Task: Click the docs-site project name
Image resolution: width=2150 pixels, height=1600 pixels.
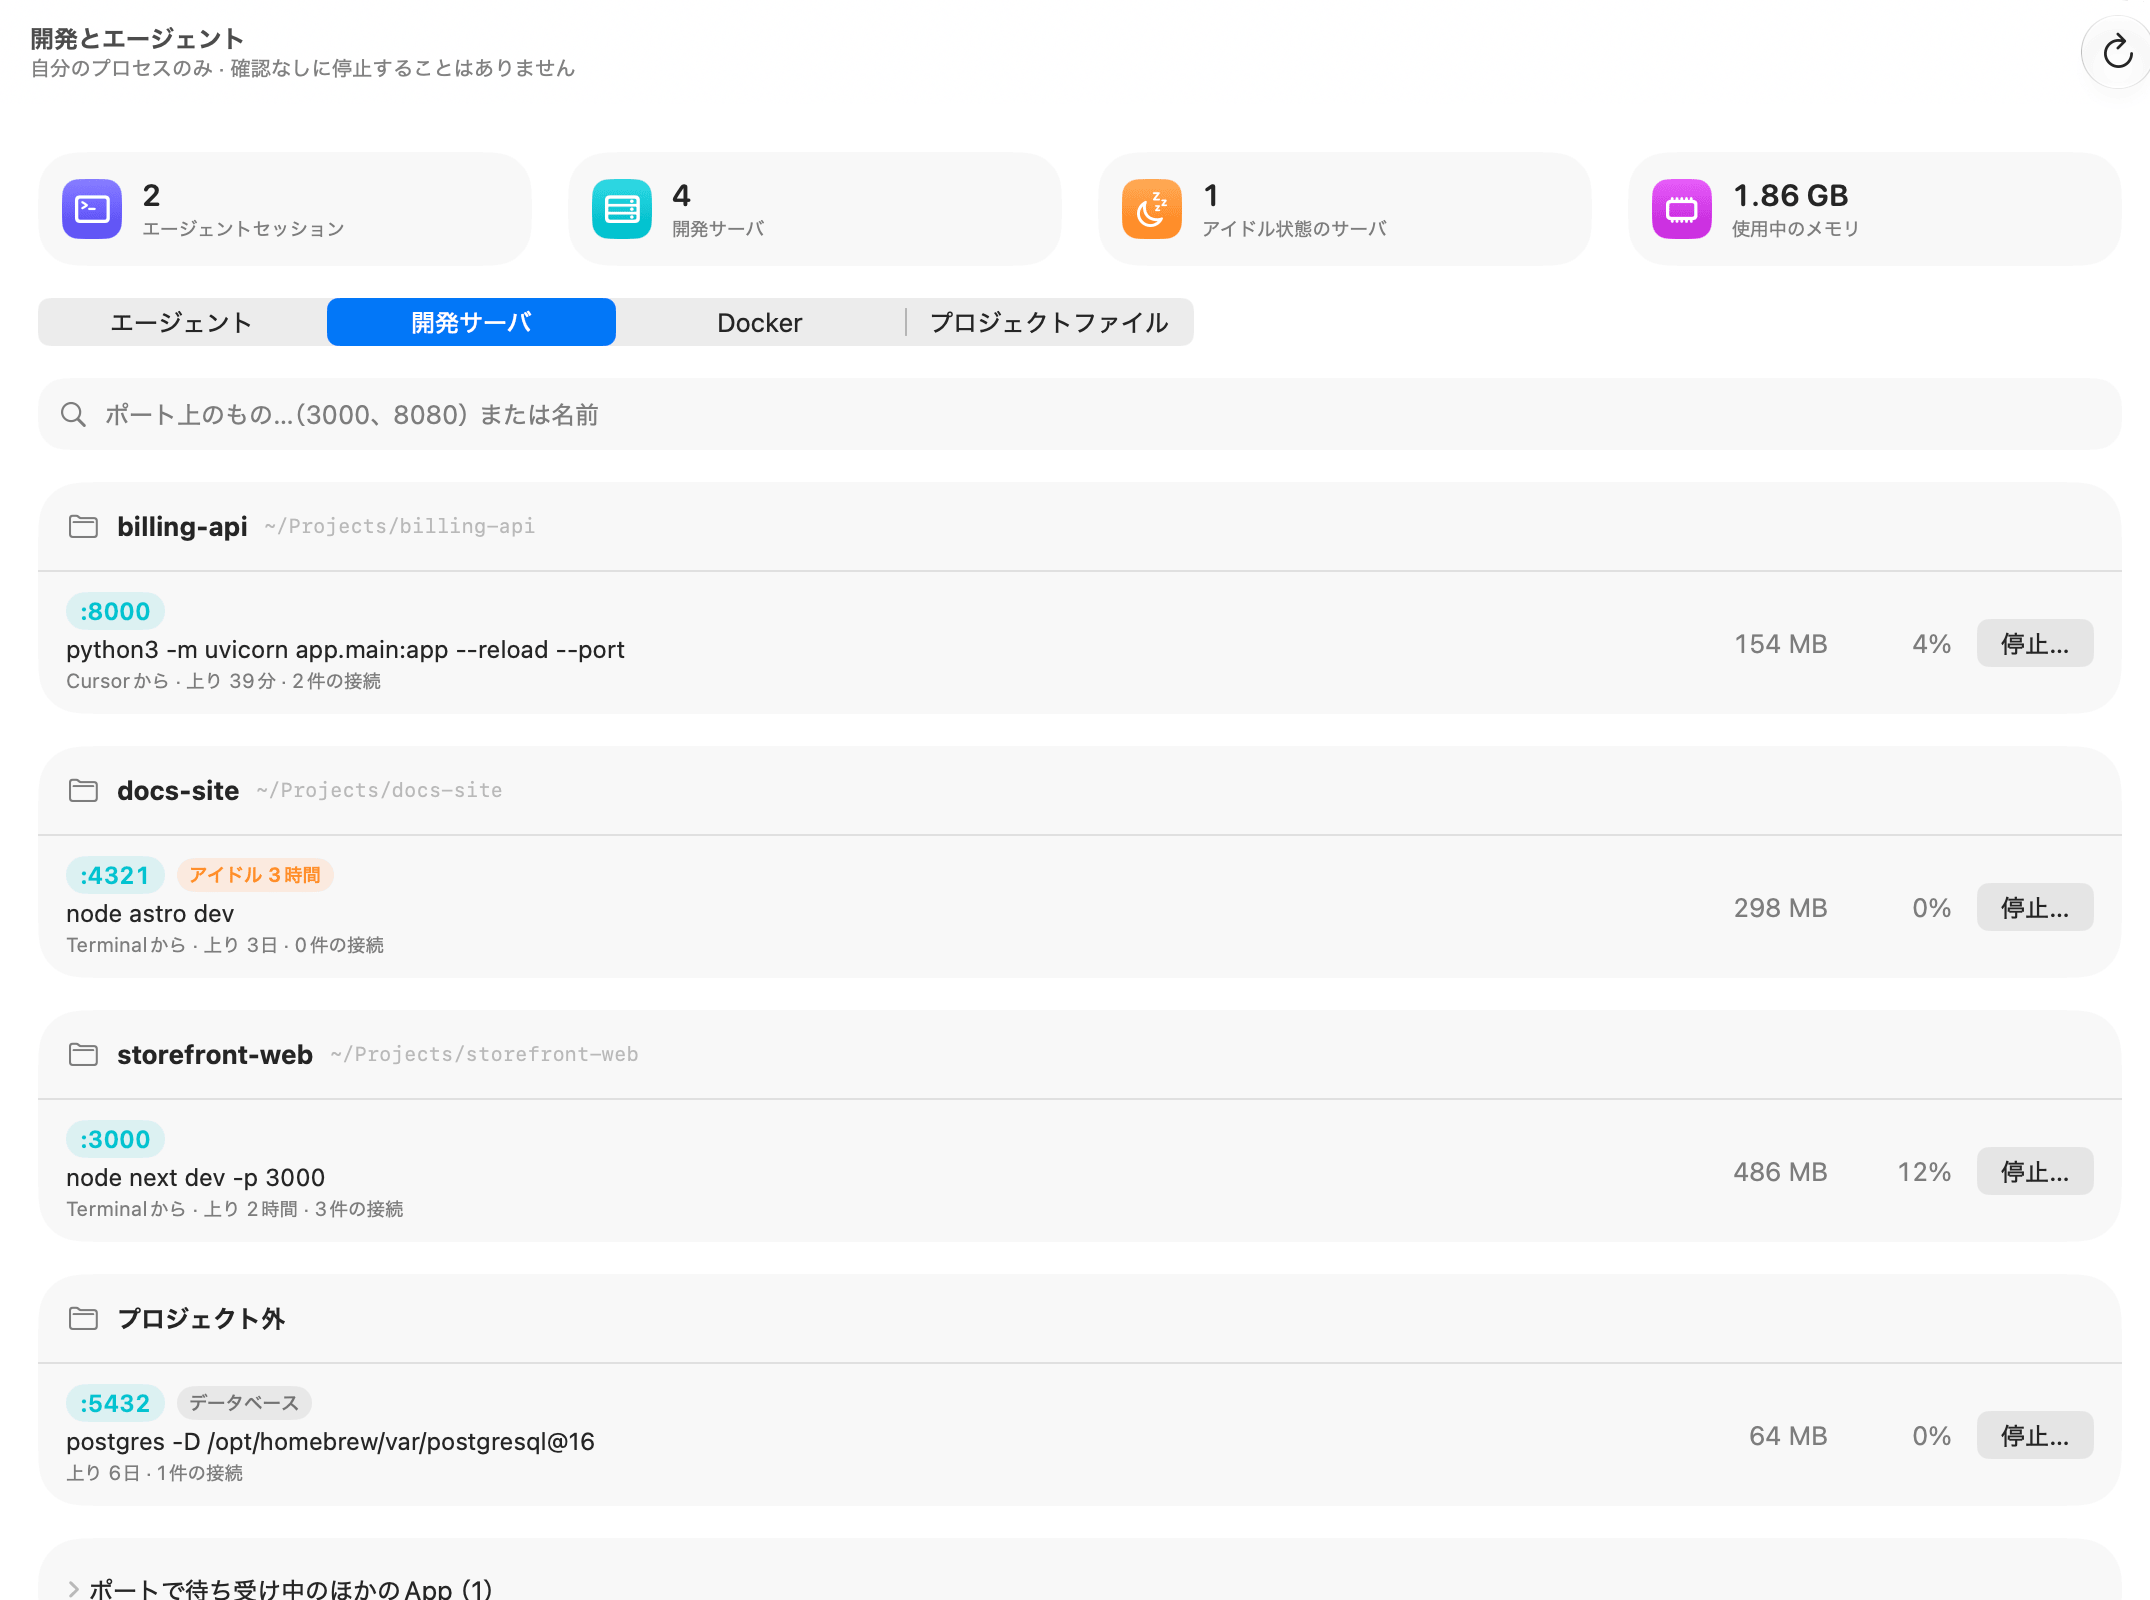Action: tap(178, 790)
